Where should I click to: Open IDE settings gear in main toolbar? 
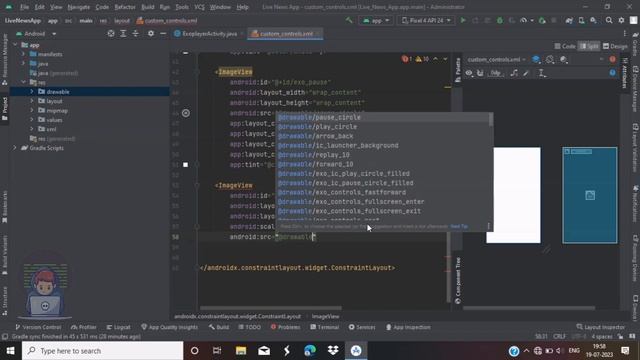pos(621,20)
